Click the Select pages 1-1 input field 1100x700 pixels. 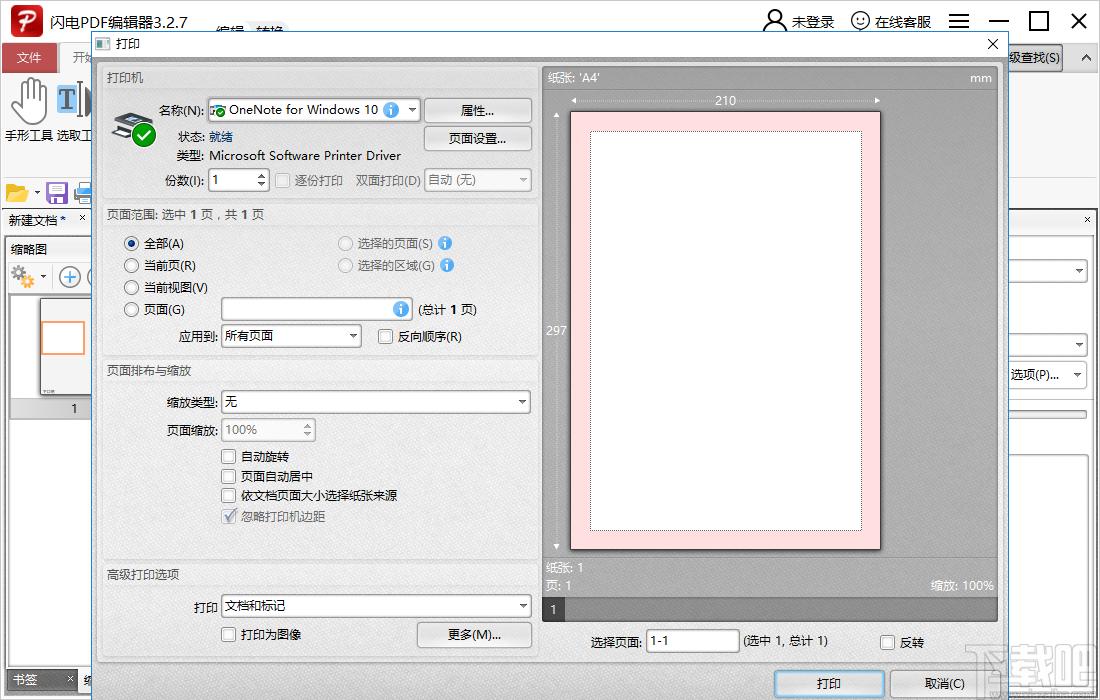click(692, 641)
